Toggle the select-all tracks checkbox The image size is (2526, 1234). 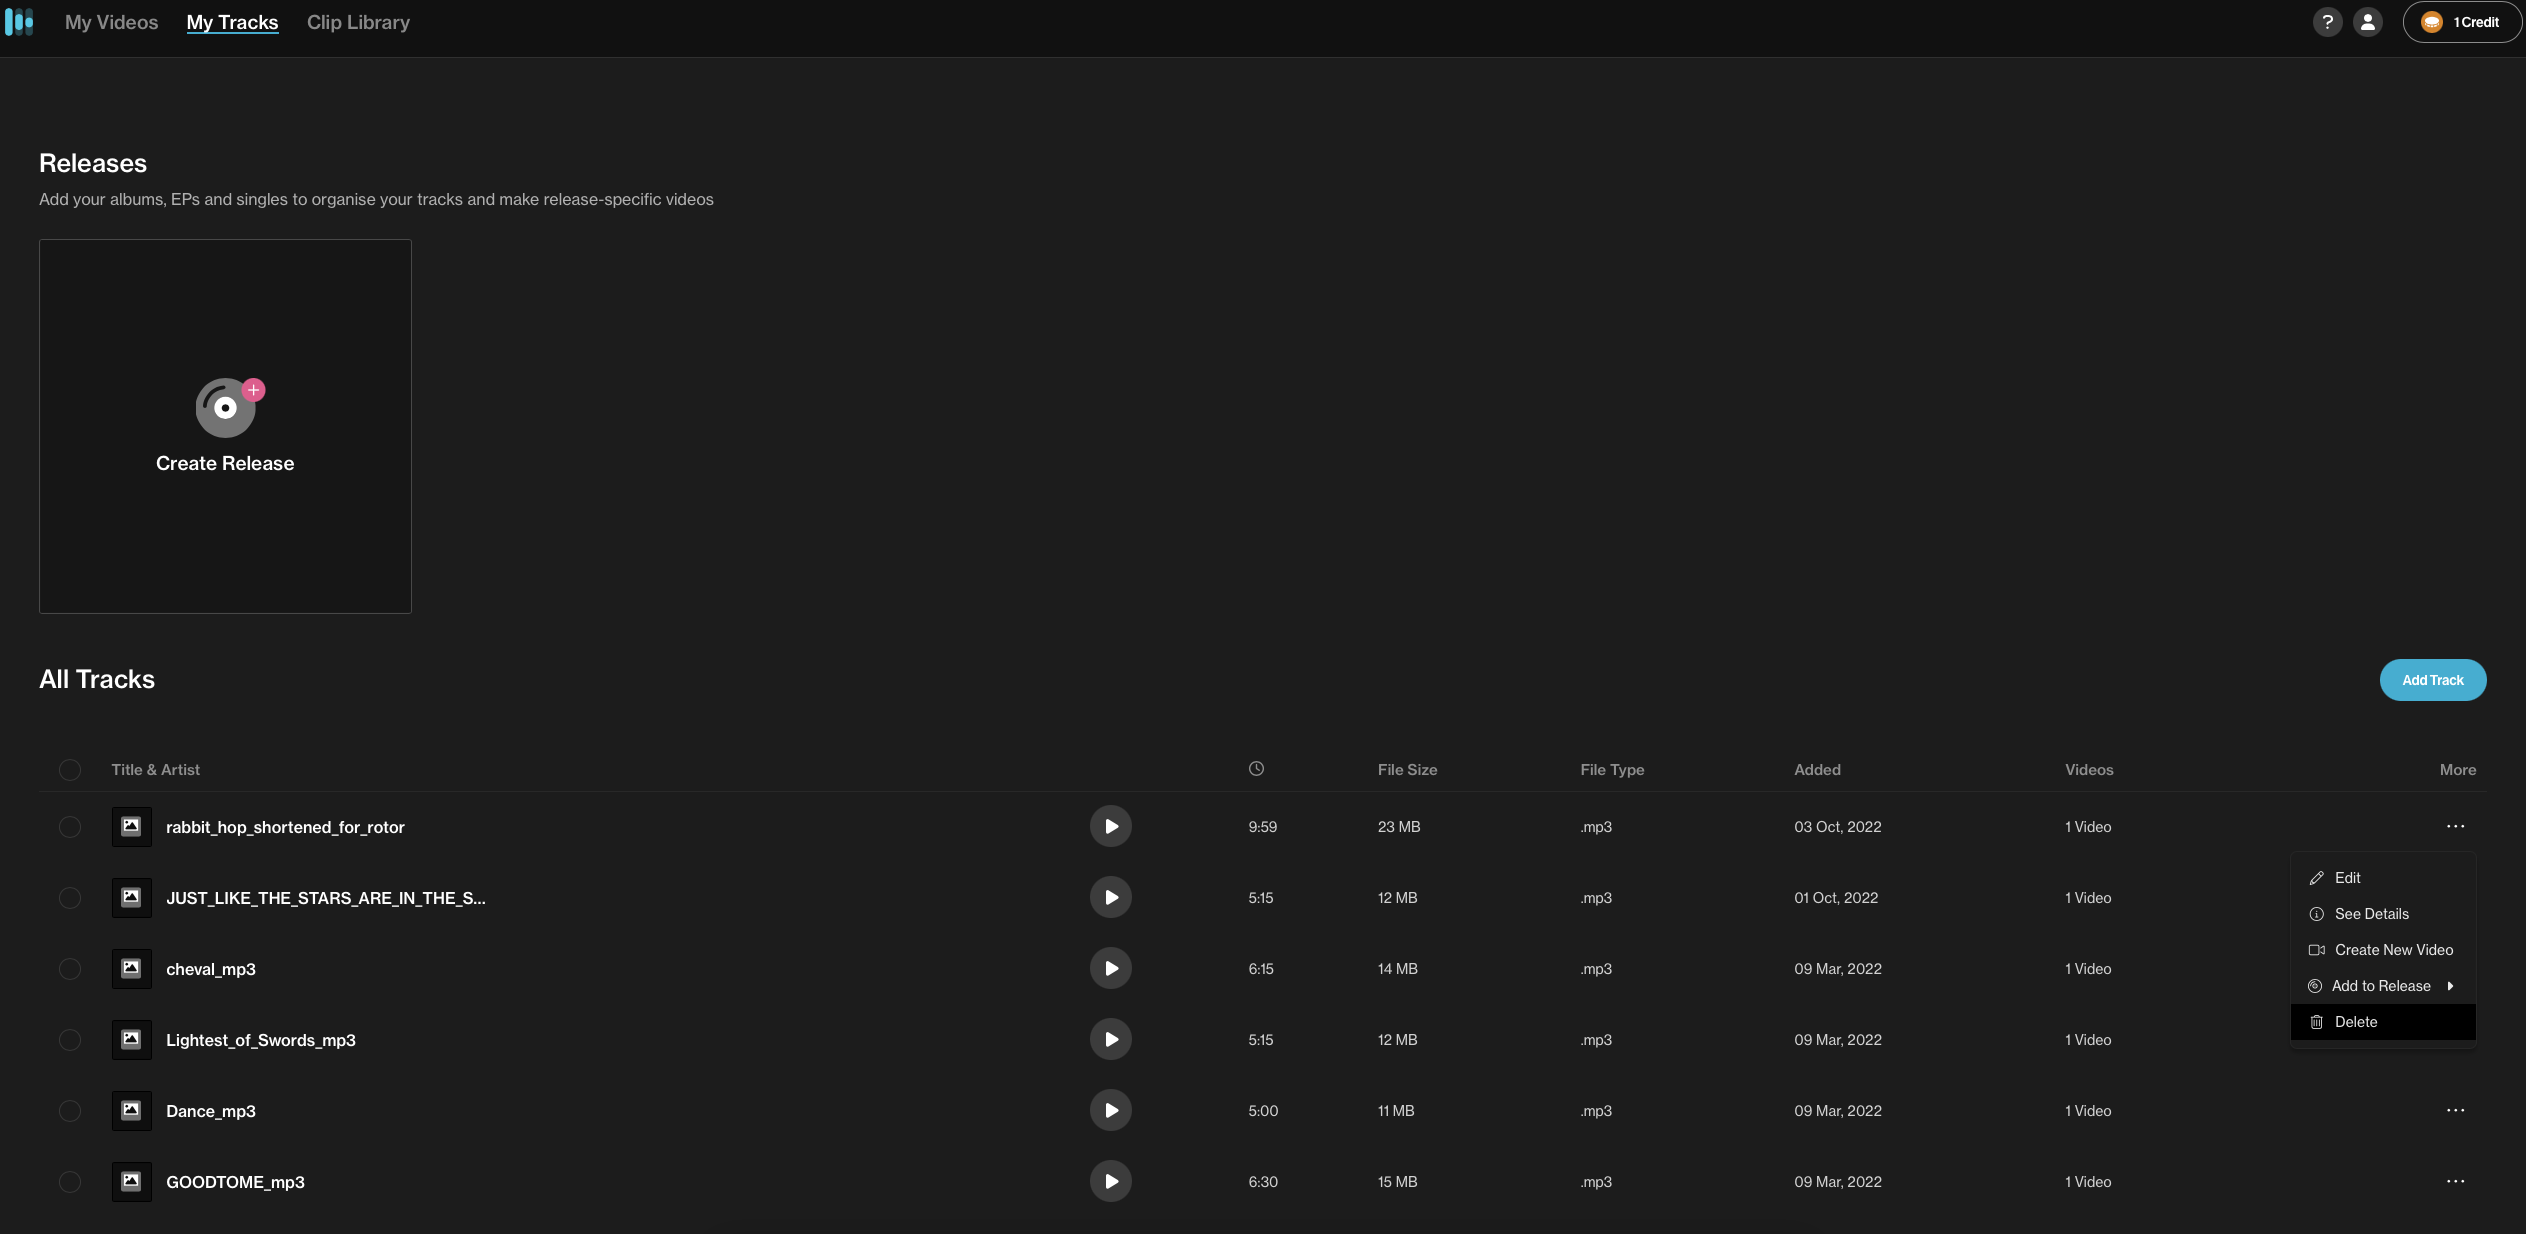(x=70, y=770)
